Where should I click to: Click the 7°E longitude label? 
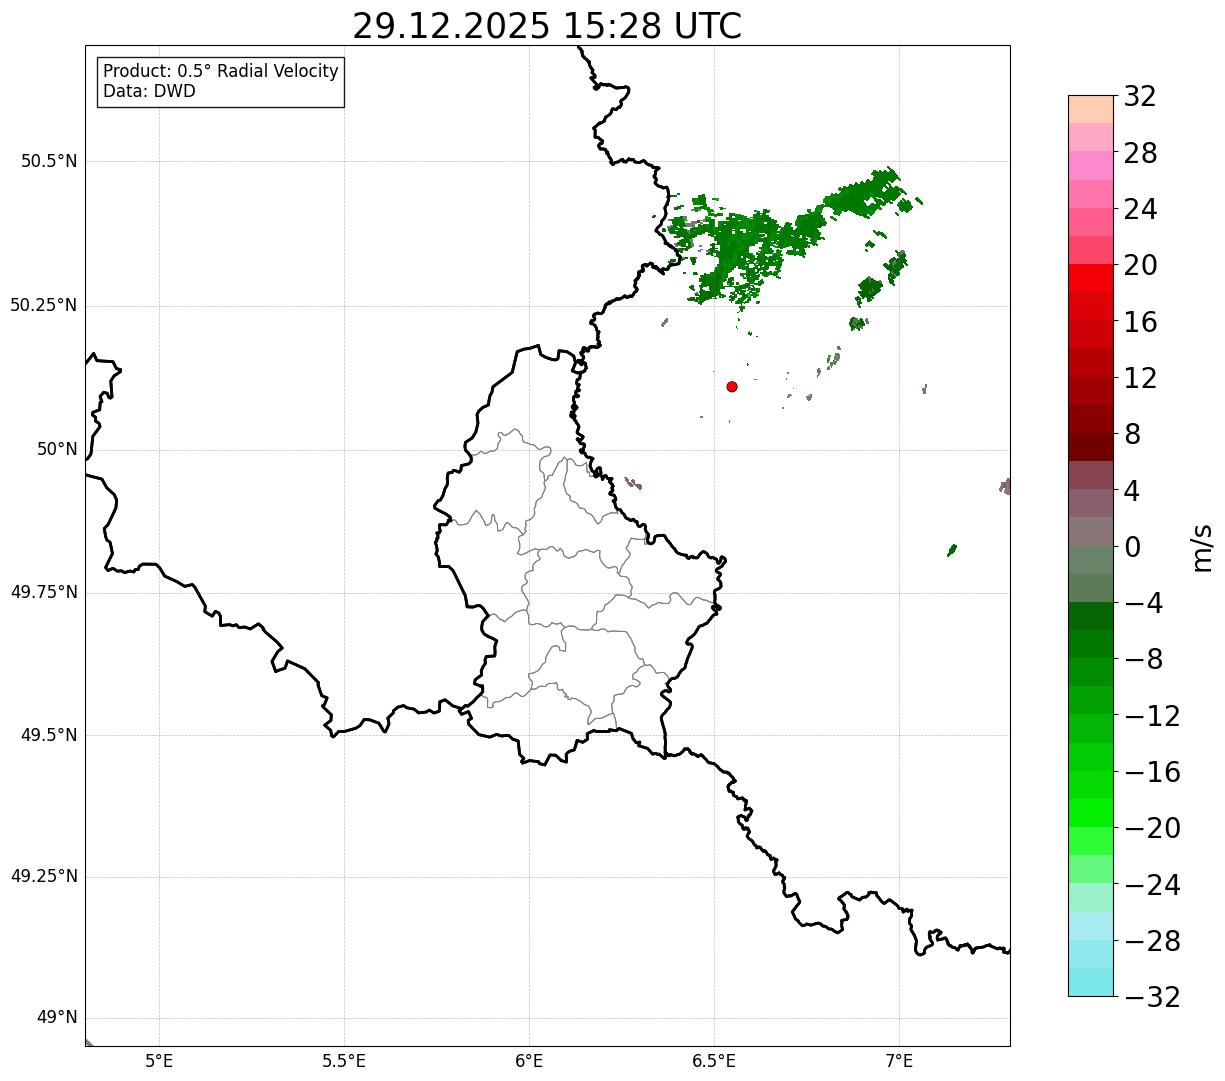[x=899, y=1061]
